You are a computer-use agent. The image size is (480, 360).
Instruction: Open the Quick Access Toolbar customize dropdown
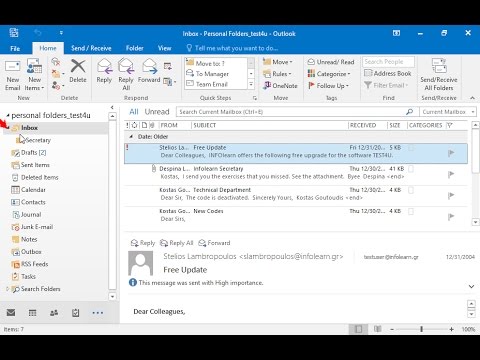61,33
